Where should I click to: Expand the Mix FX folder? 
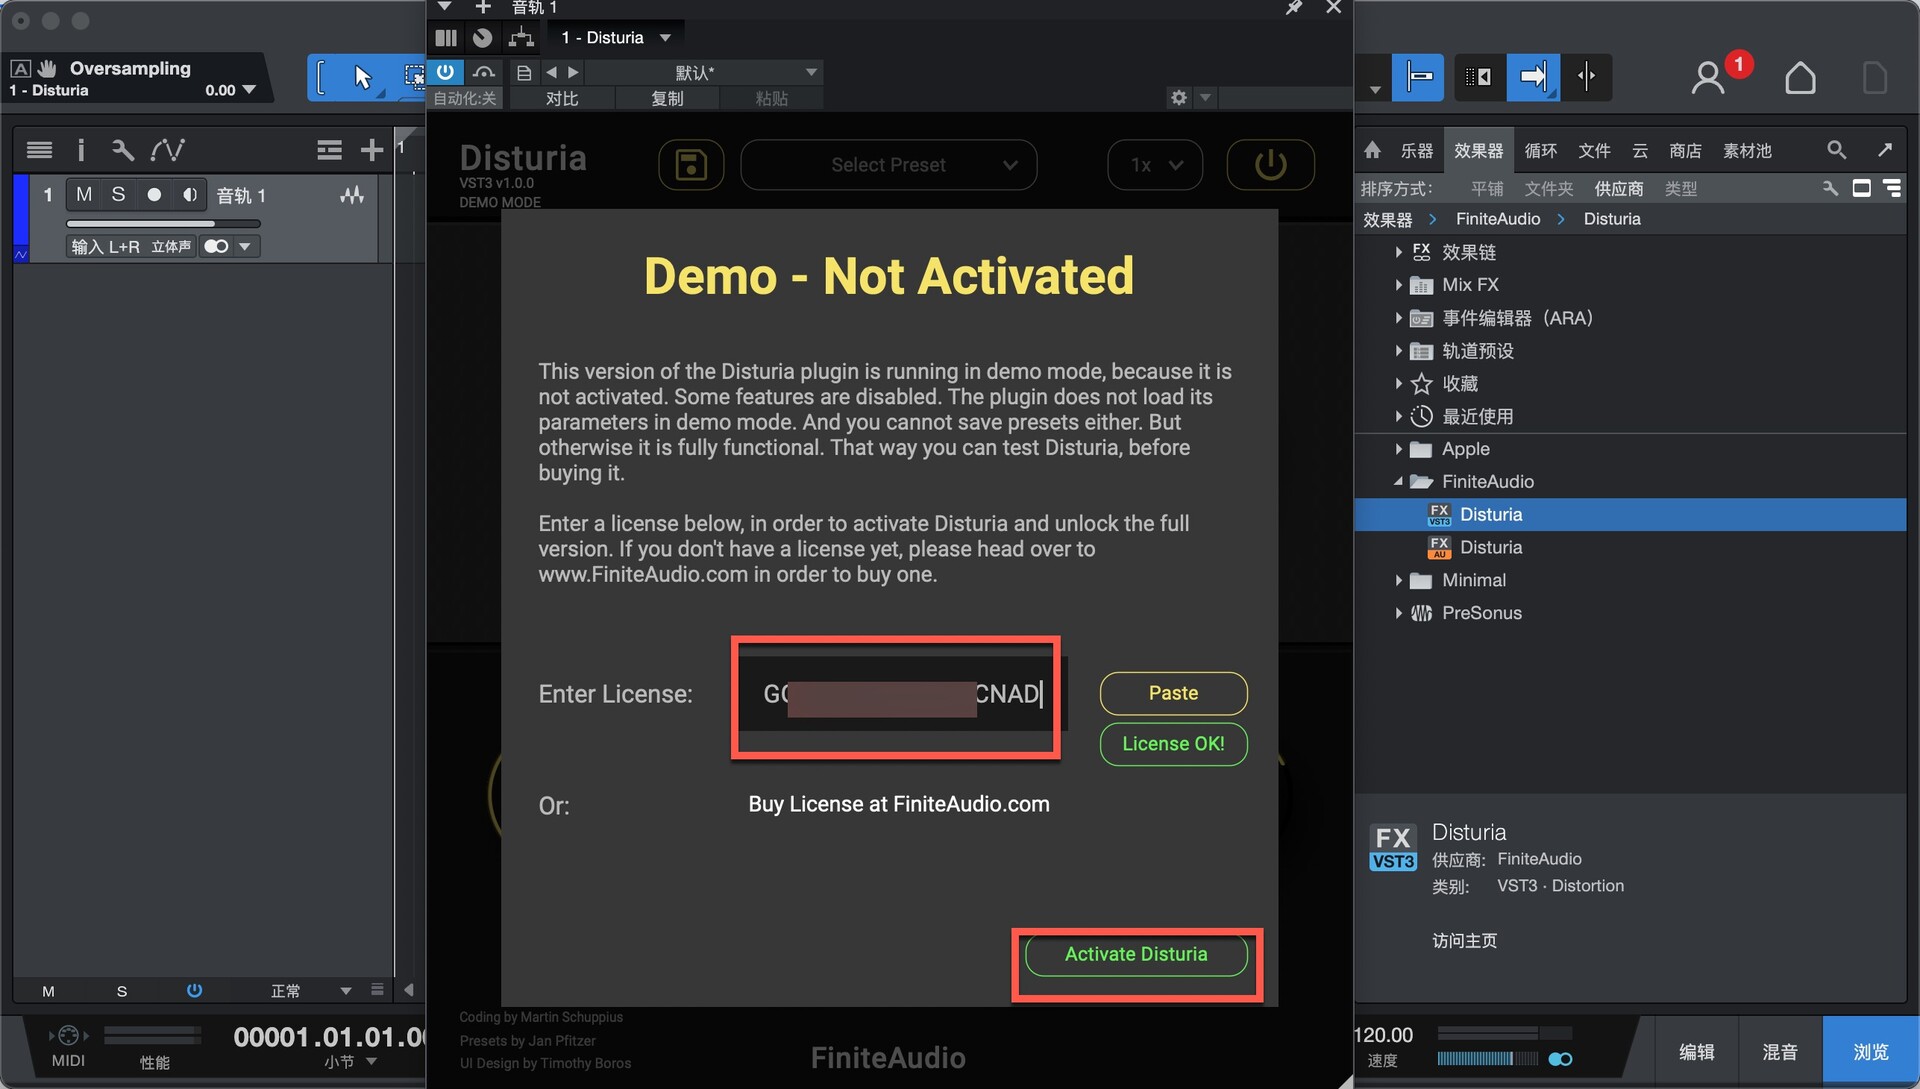1398,285
